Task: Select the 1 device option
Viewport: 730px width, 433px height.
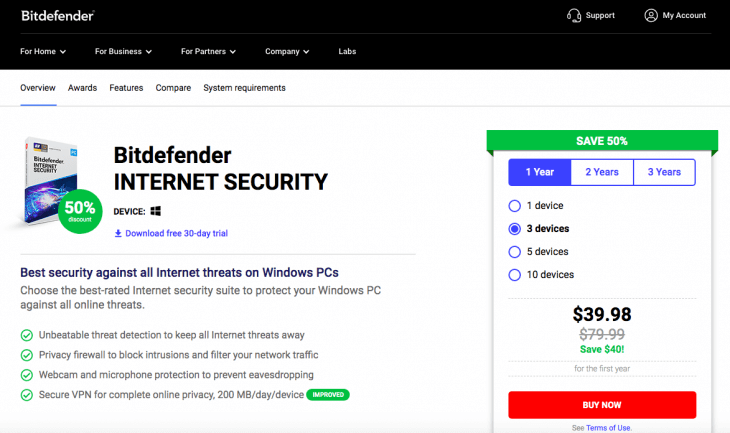Action: 515,206
